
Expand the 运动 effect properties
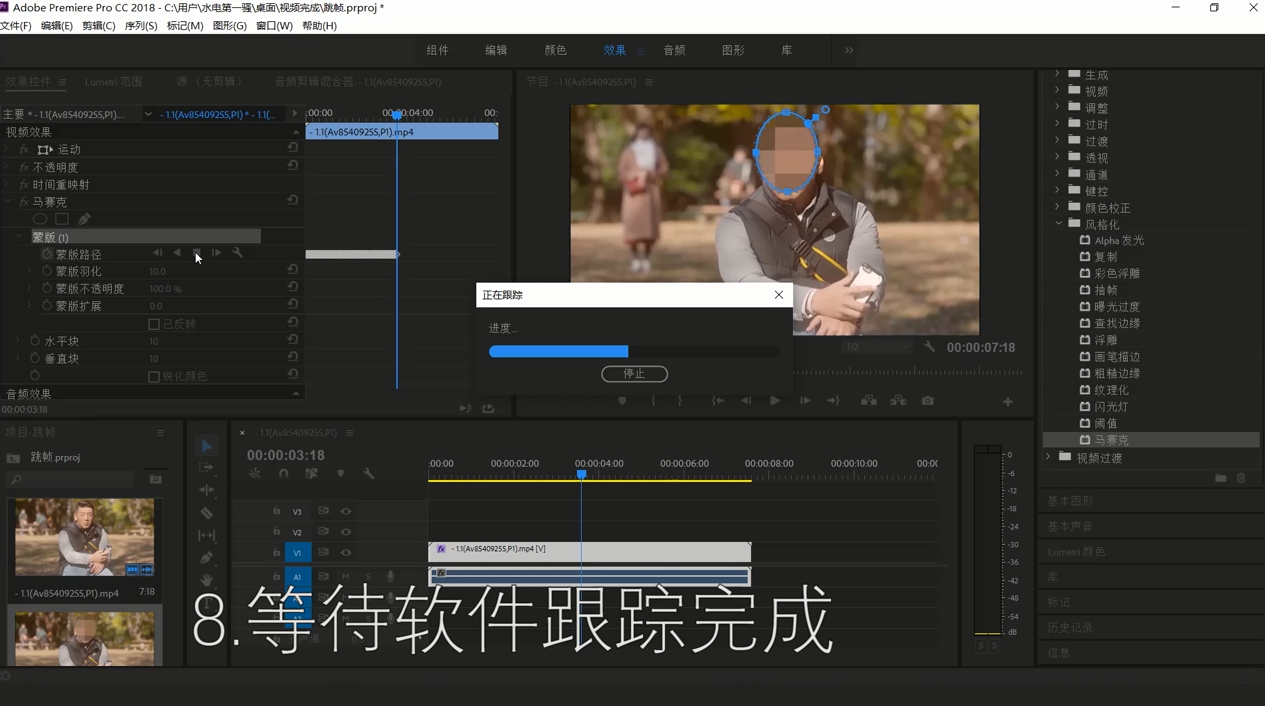(x=8, y=149)
